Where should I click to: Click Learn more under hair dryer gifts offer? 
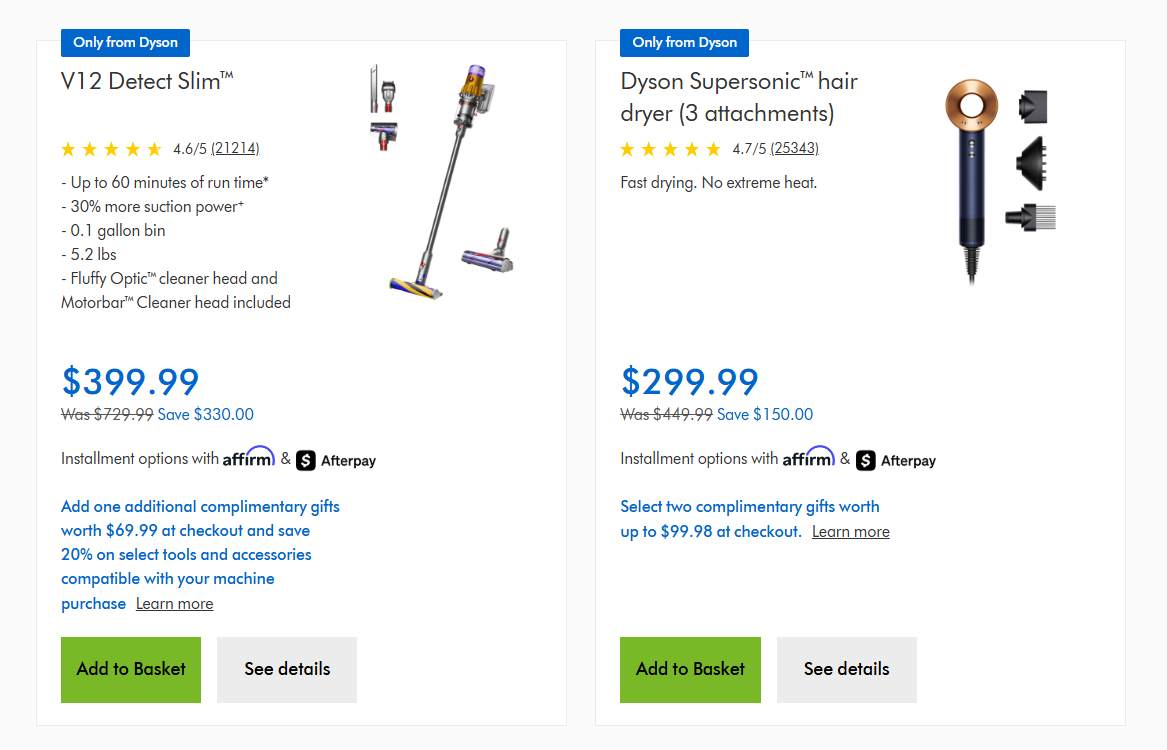tap(851, 532)
